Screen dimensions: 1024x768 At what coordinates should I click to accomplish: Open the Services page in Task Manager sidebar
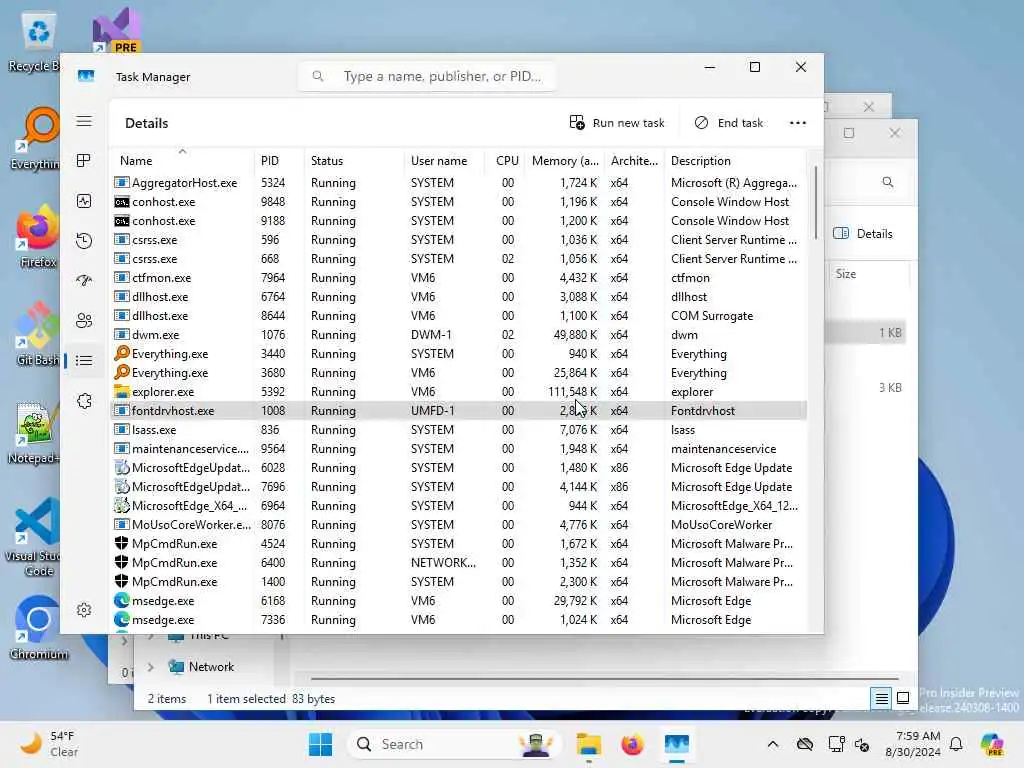84,401
